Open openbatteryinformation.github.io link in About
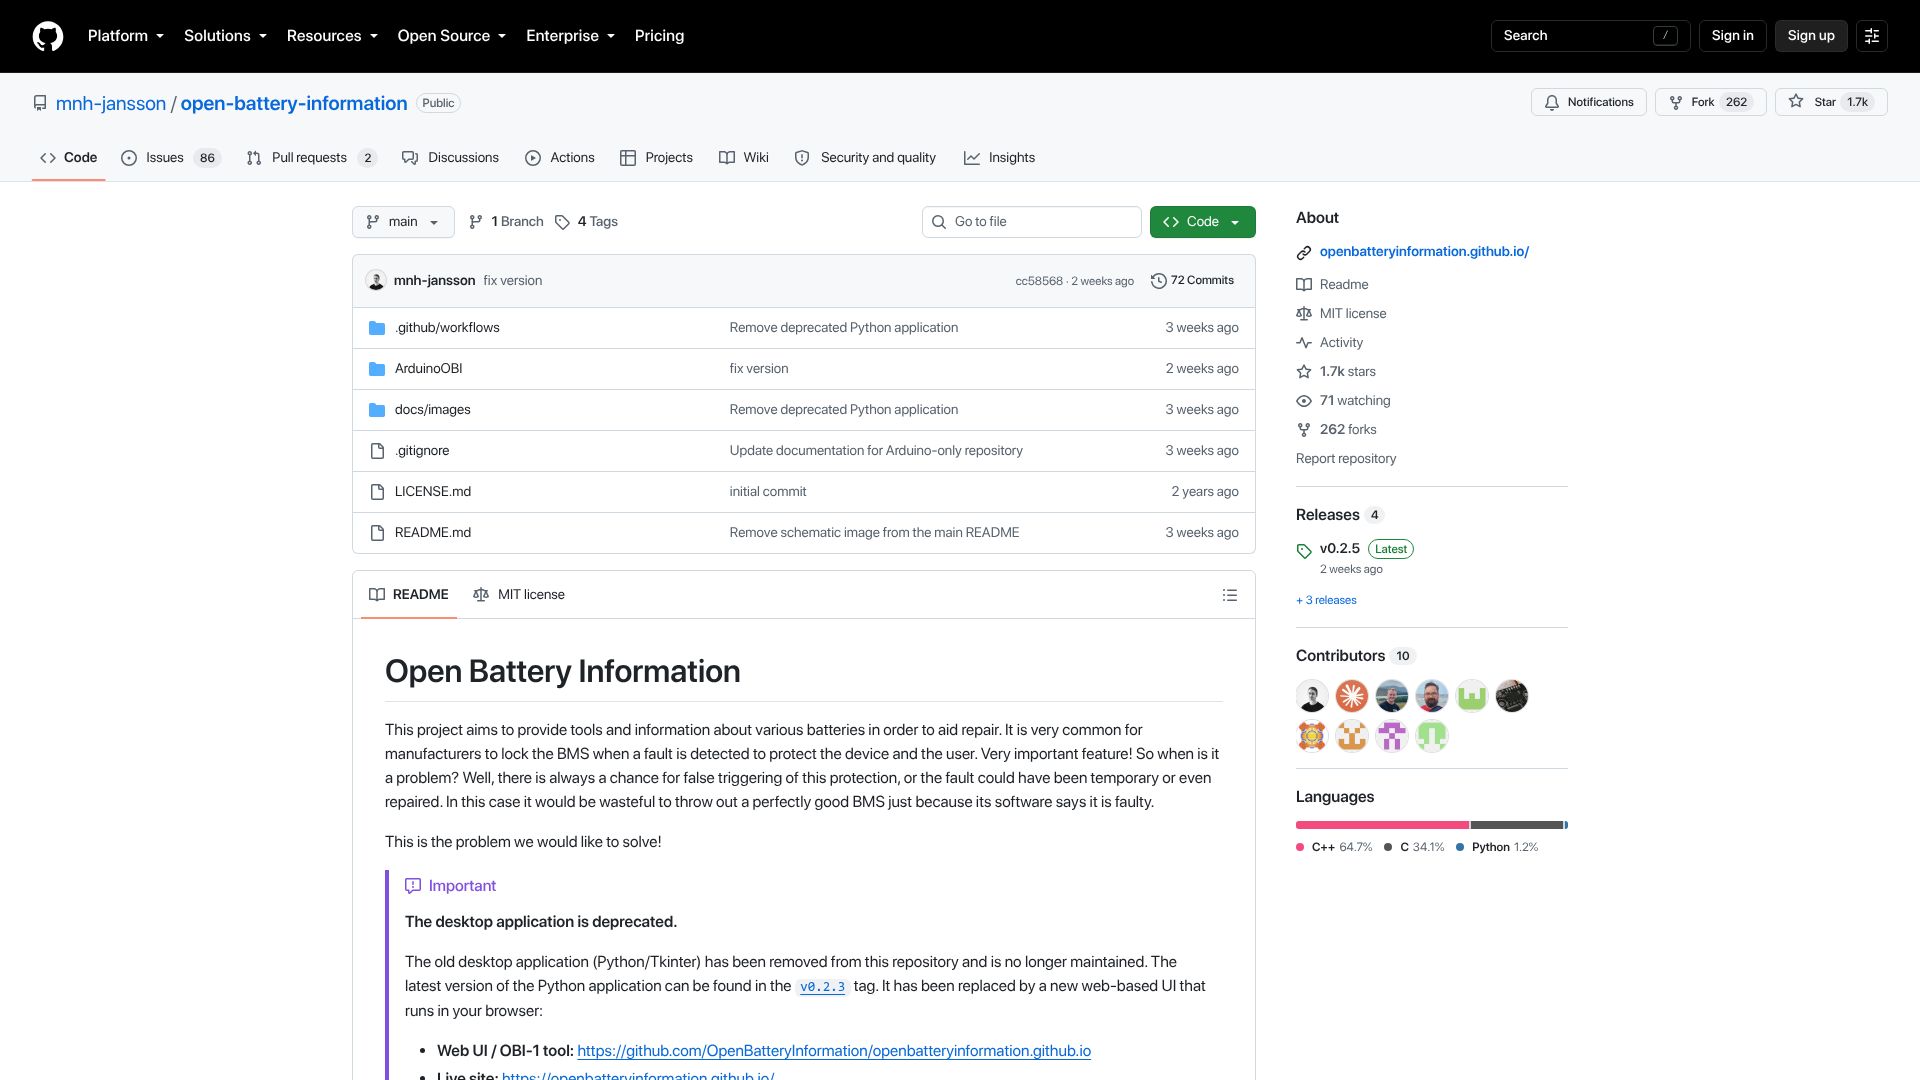Image resolution: width=1920 pixels, height=1080 pixels. click(x=1424, y=252)
